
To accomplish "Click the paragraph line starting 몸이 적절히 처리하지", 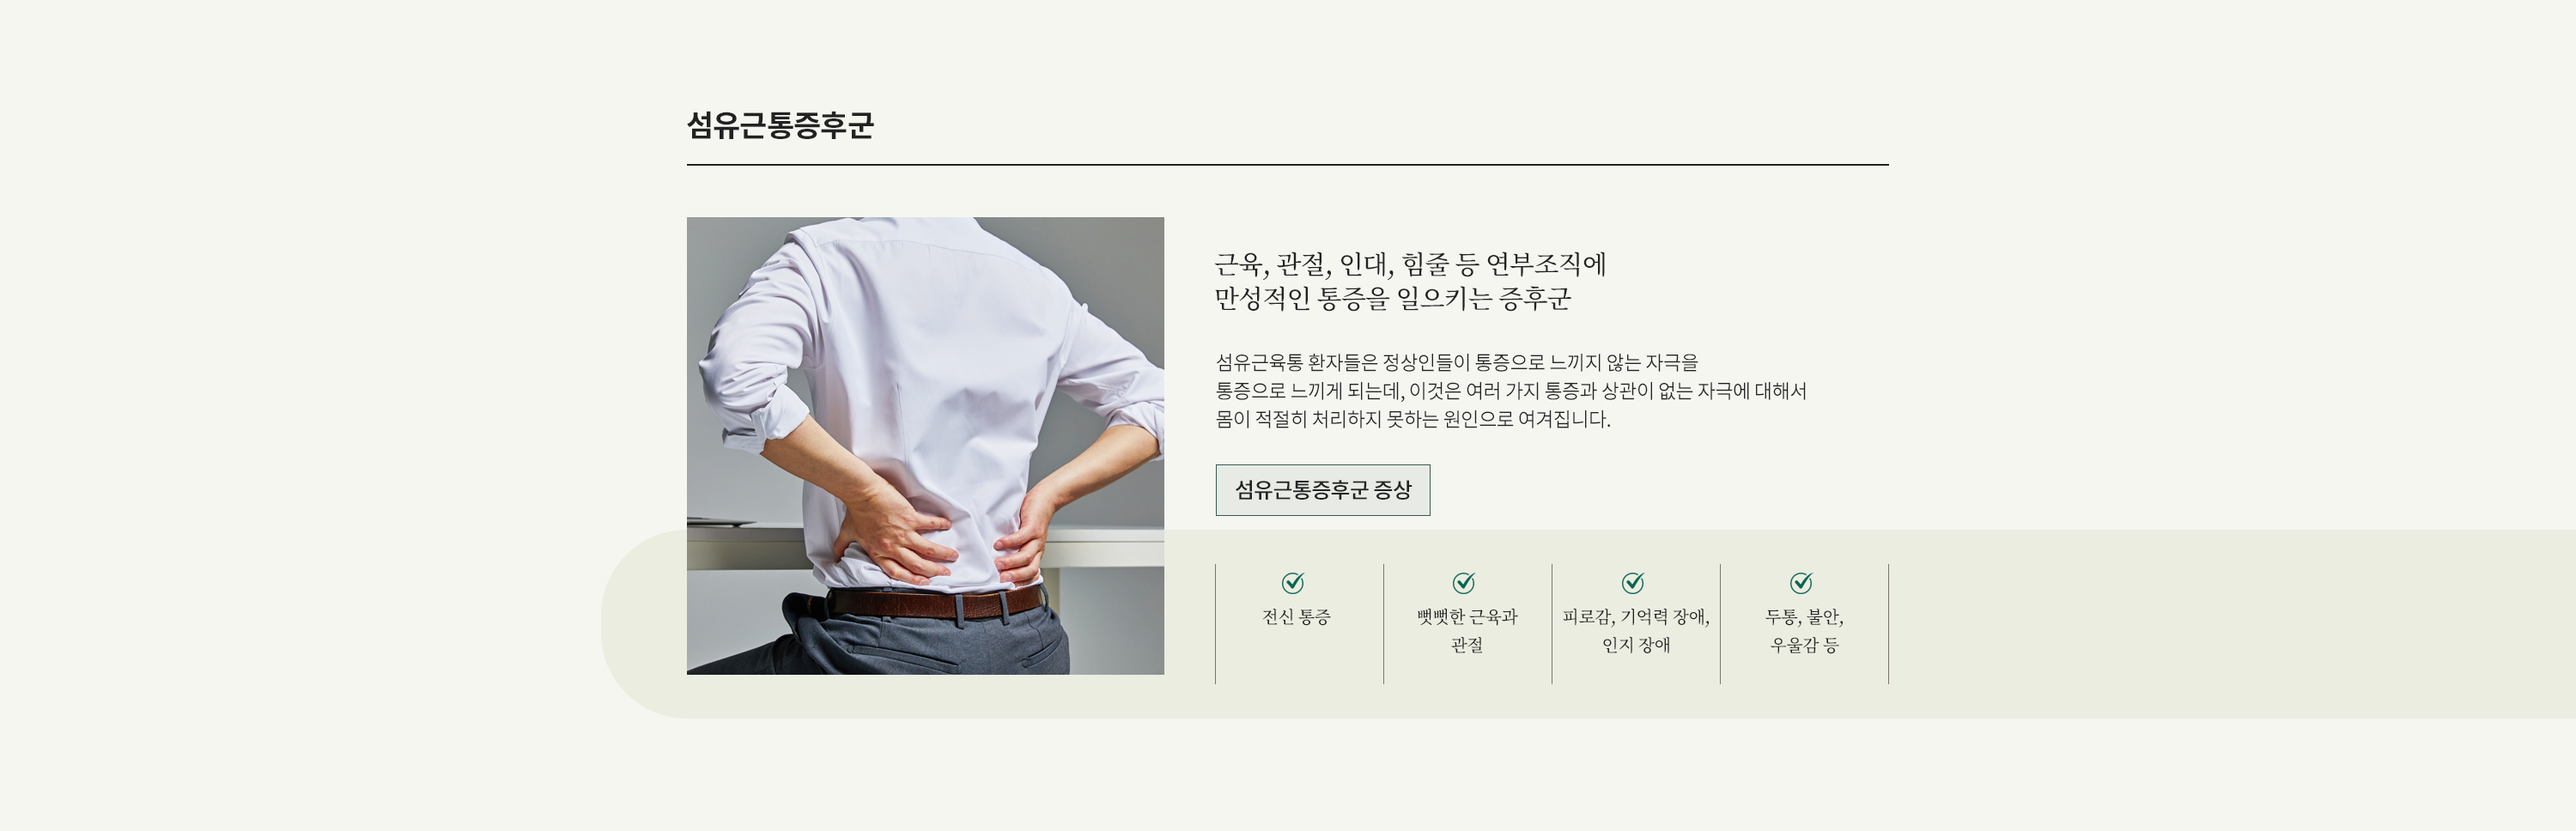I will (1412, 419).
